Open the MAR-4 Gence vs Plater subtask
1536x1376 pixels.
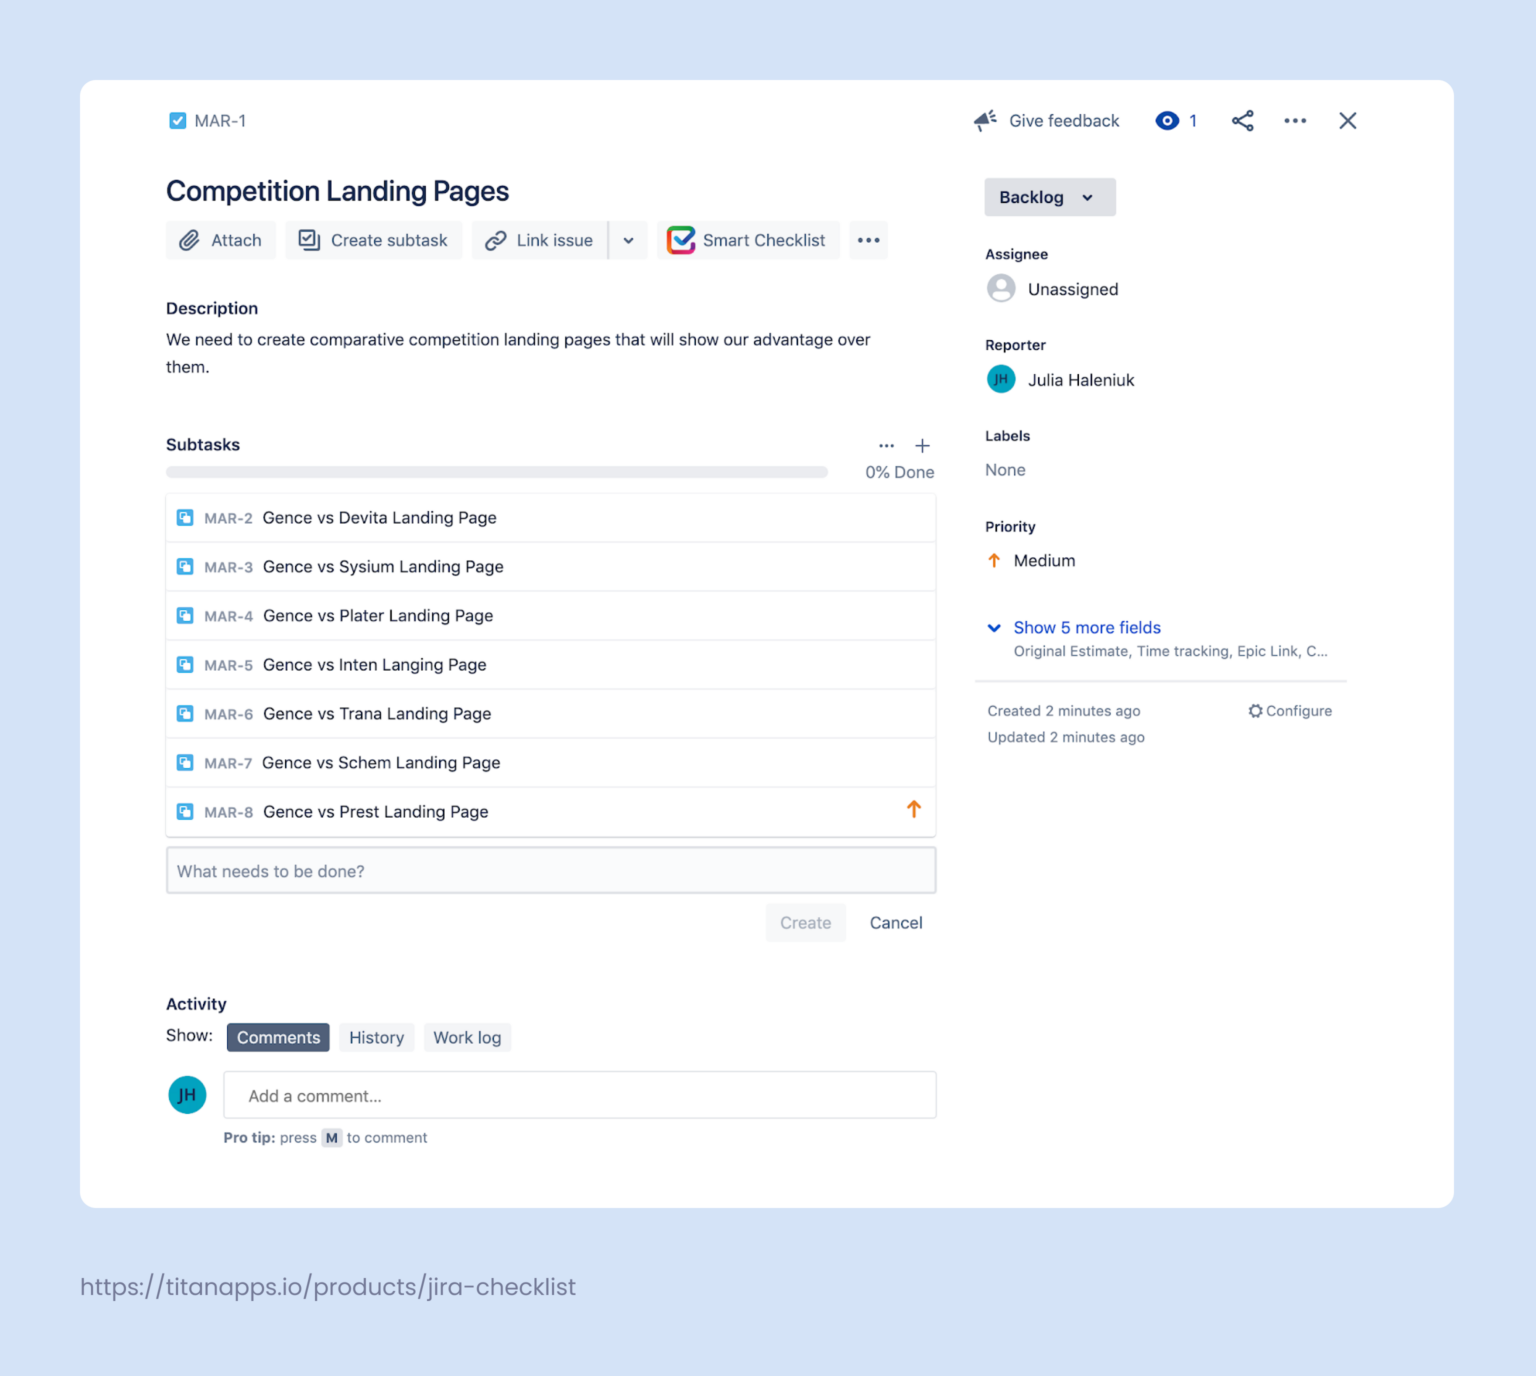point(378,616)
